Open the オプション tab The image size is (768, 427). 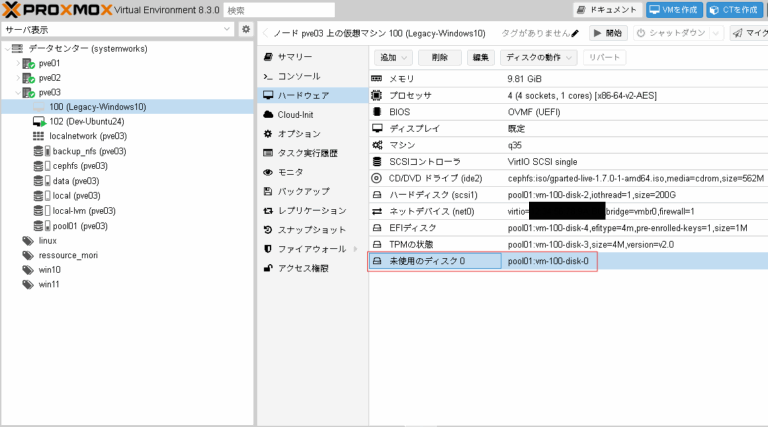312,134
